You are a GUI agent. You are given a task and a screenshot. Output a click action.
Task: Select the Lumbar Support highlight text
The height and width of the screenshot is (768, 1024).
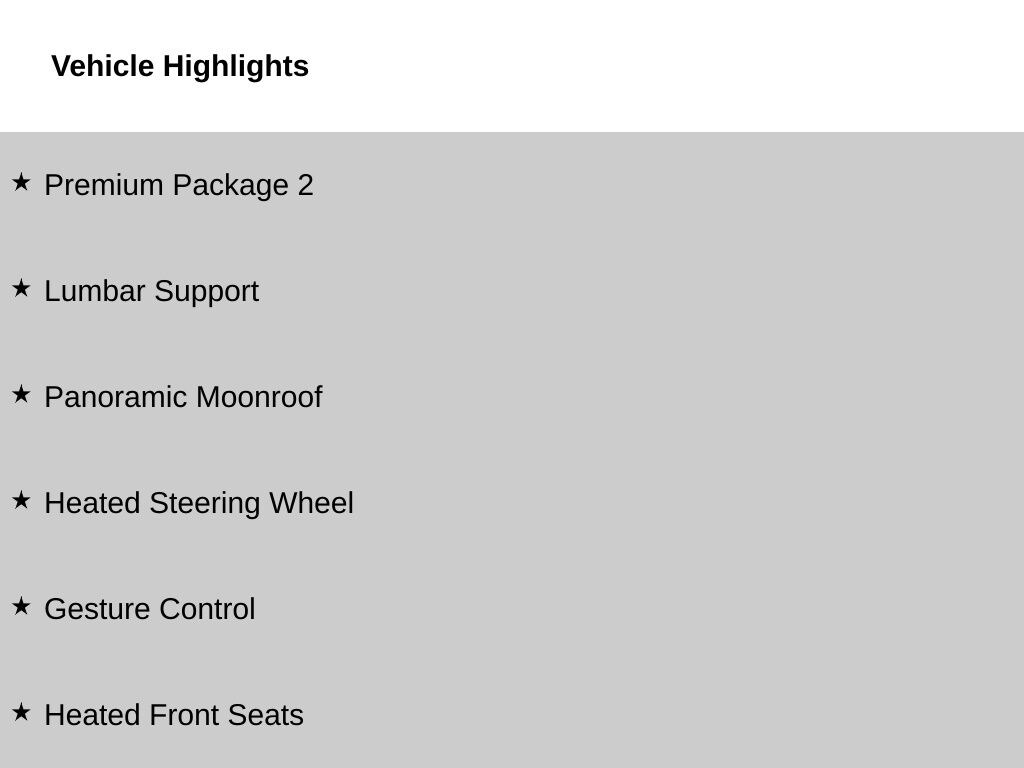152,291
